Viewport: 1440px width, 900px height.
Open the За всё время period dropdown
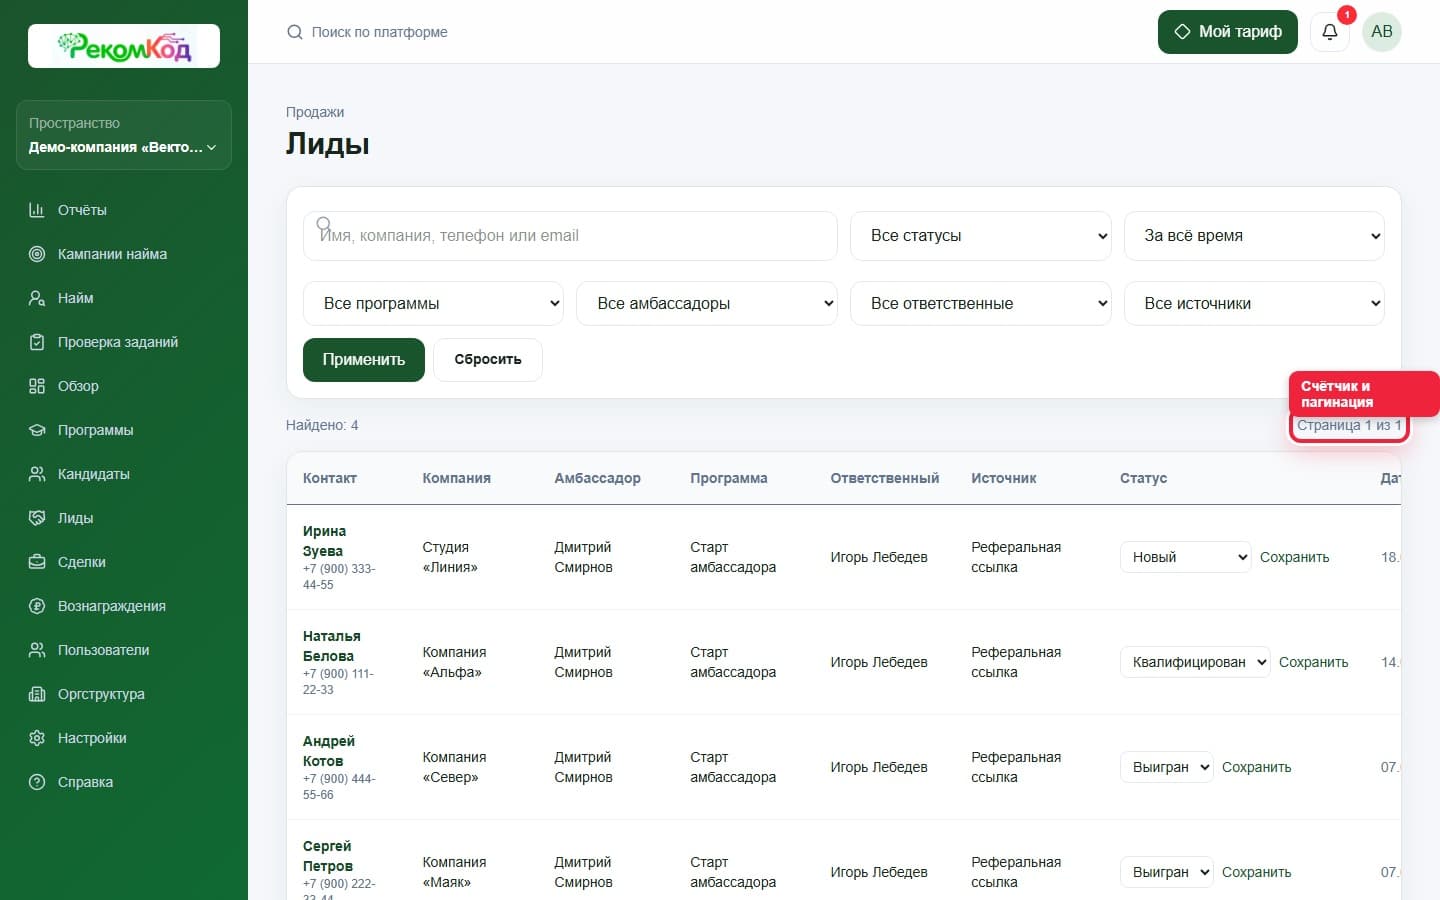[x=1254, y=236]
